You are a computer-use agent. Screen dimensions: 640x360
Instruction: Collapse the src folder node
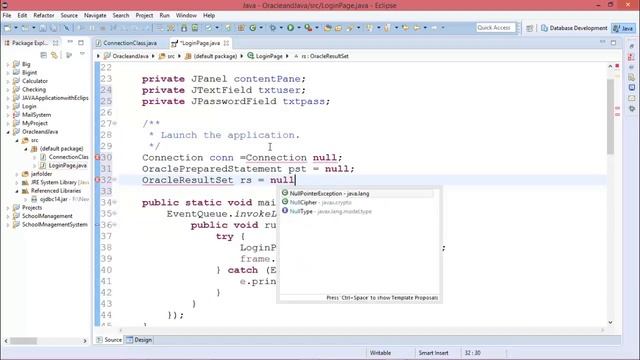point(17,140)
